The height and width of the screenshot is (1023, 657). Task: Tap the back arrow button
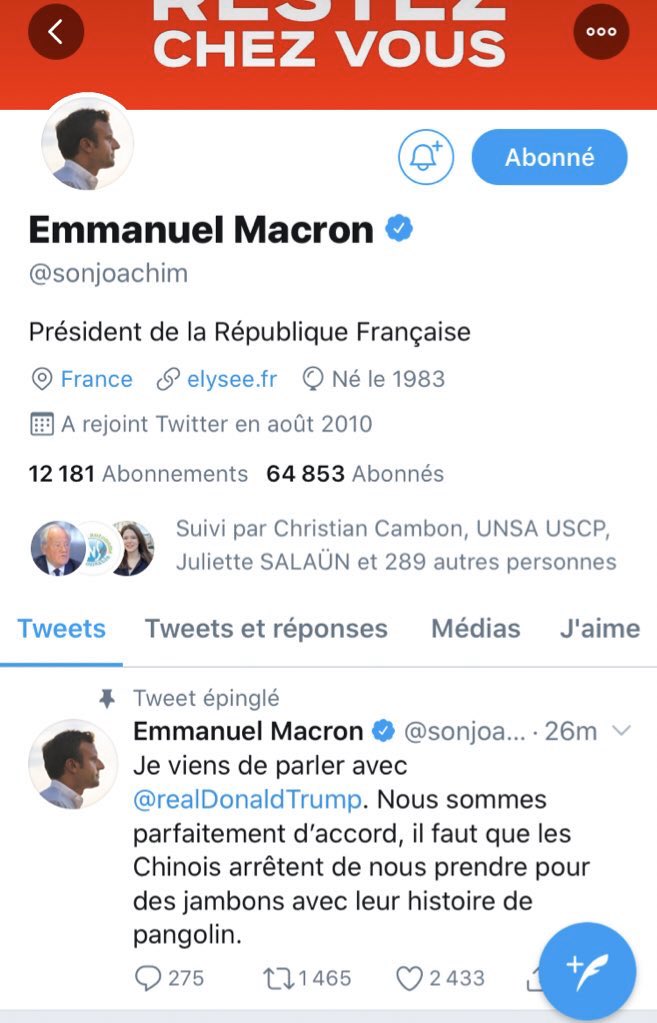tap(55, 32)
